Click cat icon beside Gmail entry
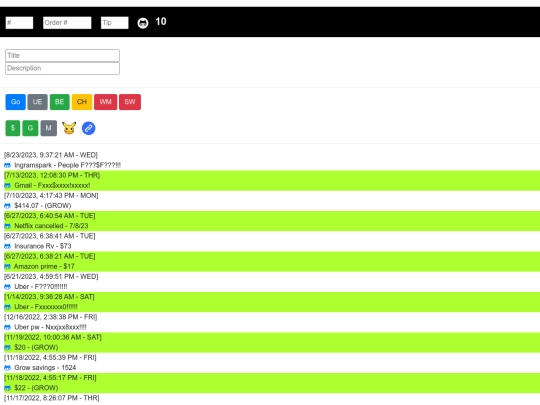The image size is (540, 405). coord(7,186)
